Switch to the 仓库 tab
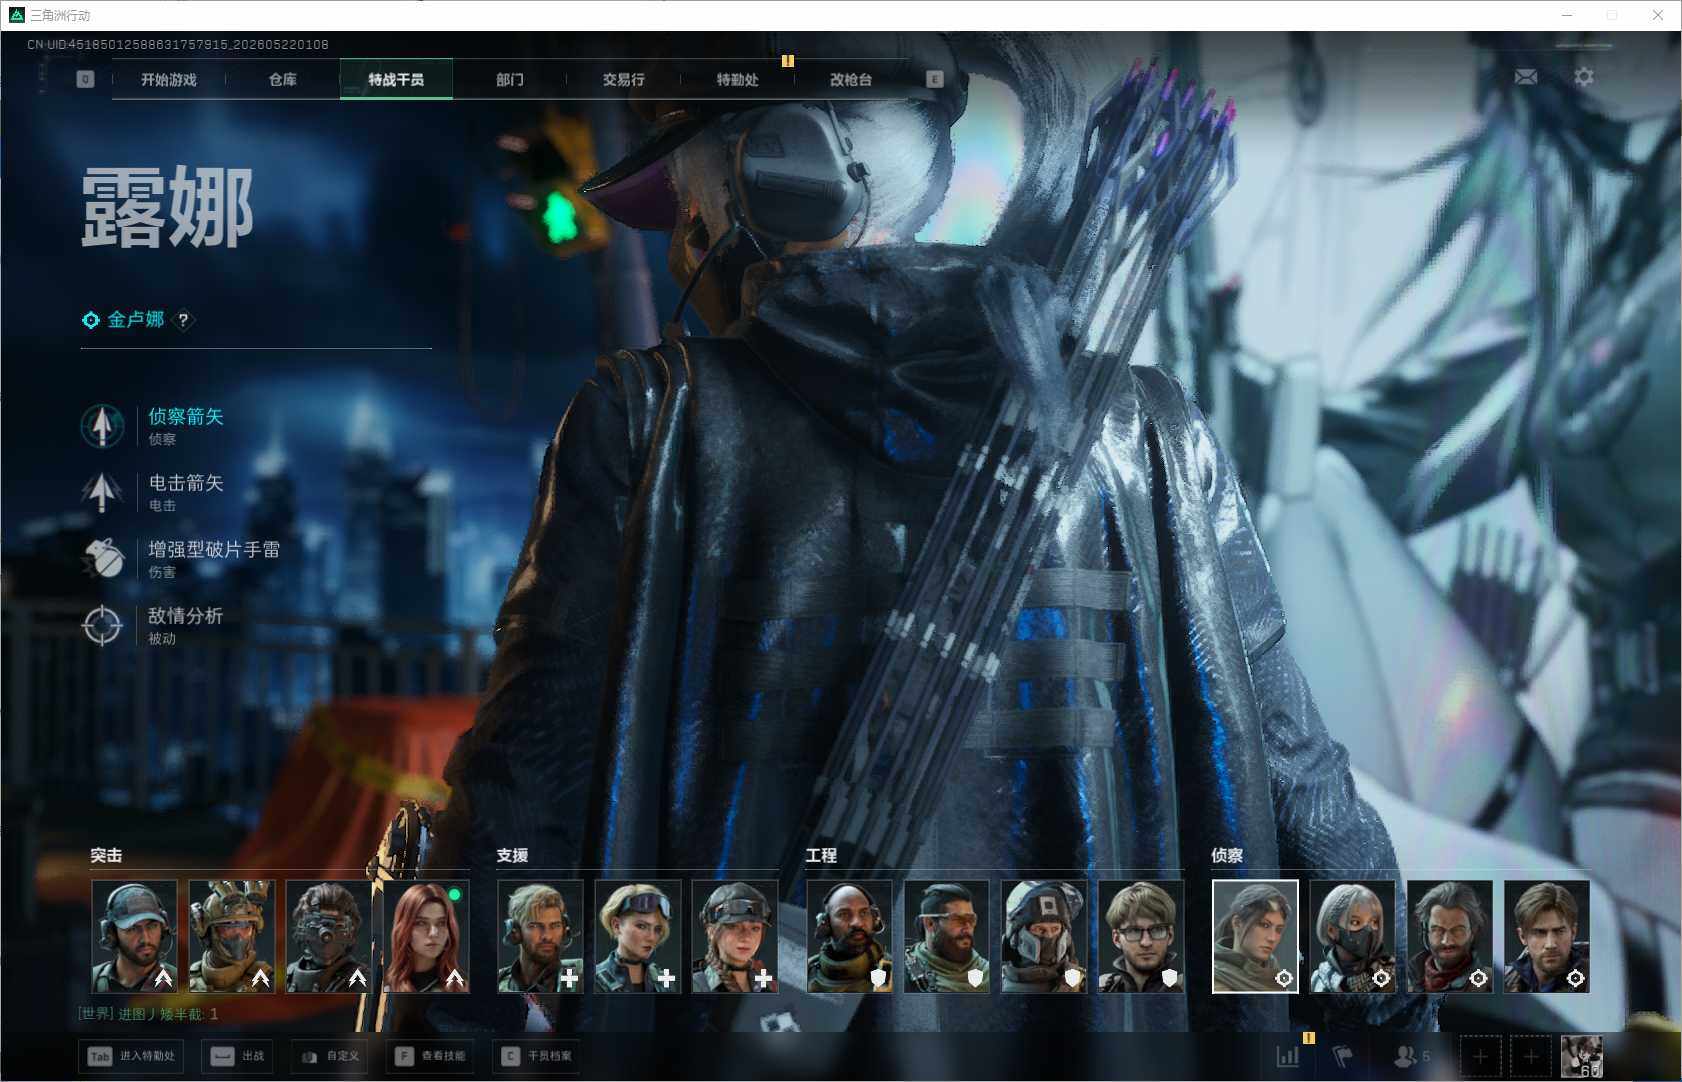1682x1082 pixels. (x=283, y=80)
